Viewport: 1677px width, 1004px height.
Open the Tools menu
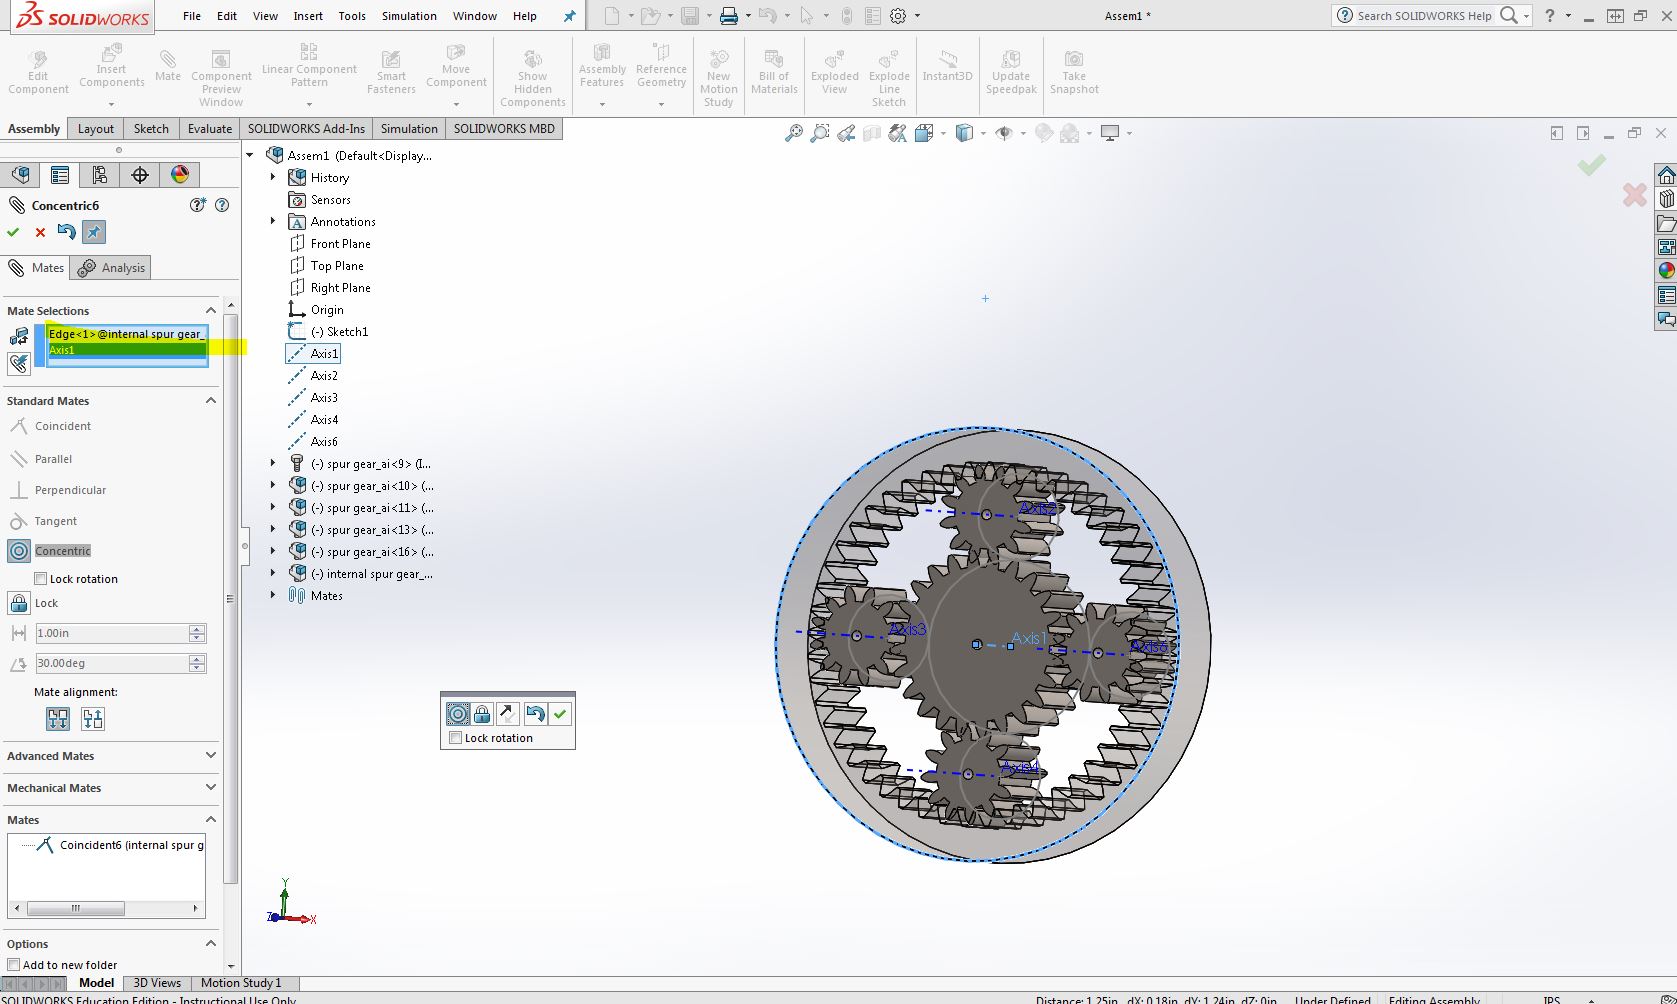pyautogui.click(x=352, y=16)
